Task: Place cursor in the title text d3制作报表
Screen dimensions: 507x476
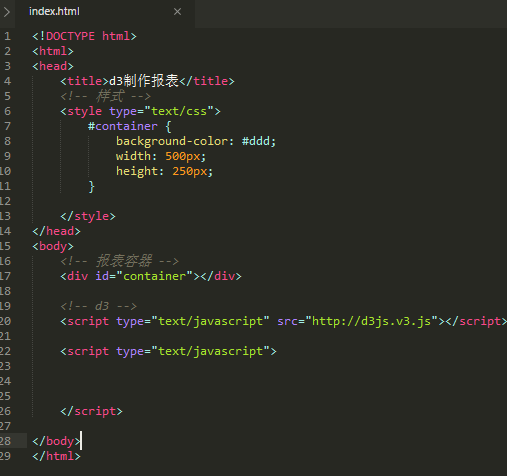Action: [x=144, y=81]
